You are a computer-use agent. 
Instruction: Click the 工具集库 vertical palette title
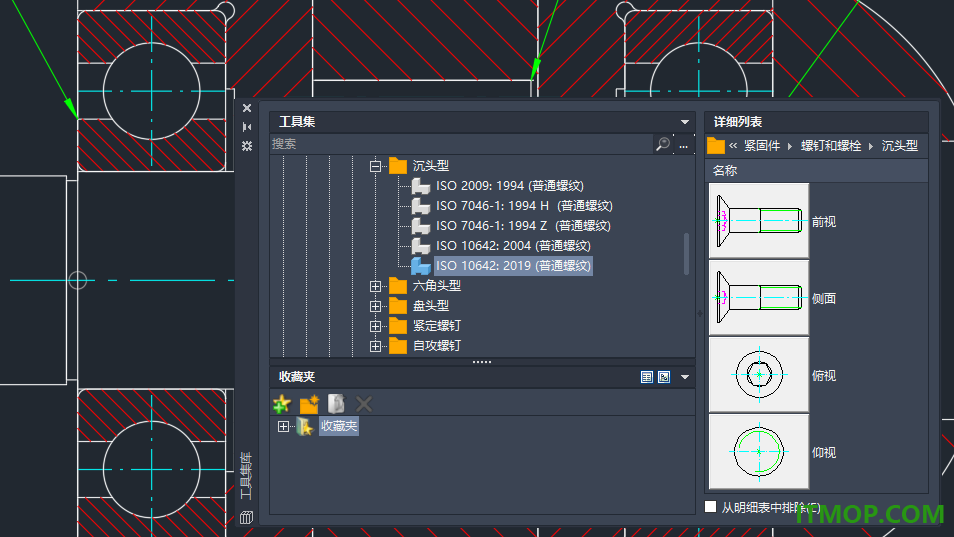[x=246, y=476]
